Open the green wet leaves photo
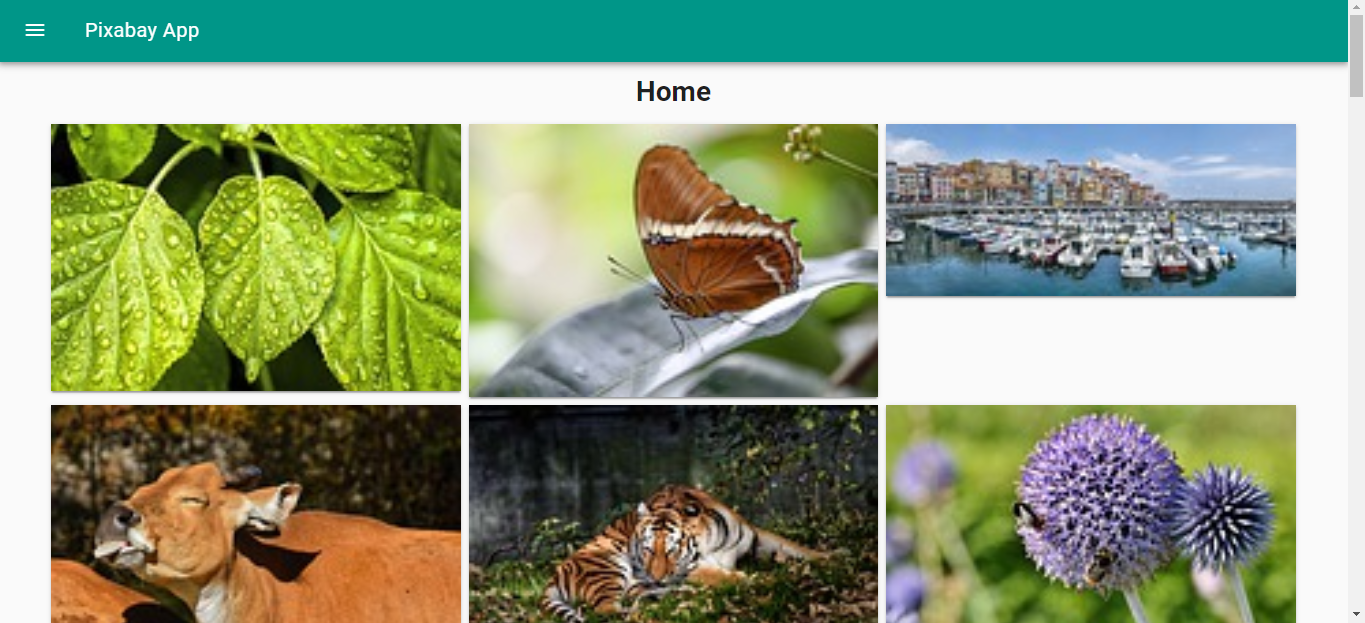The height and width of the screenshot is (623, 1365). pos(256,257)
